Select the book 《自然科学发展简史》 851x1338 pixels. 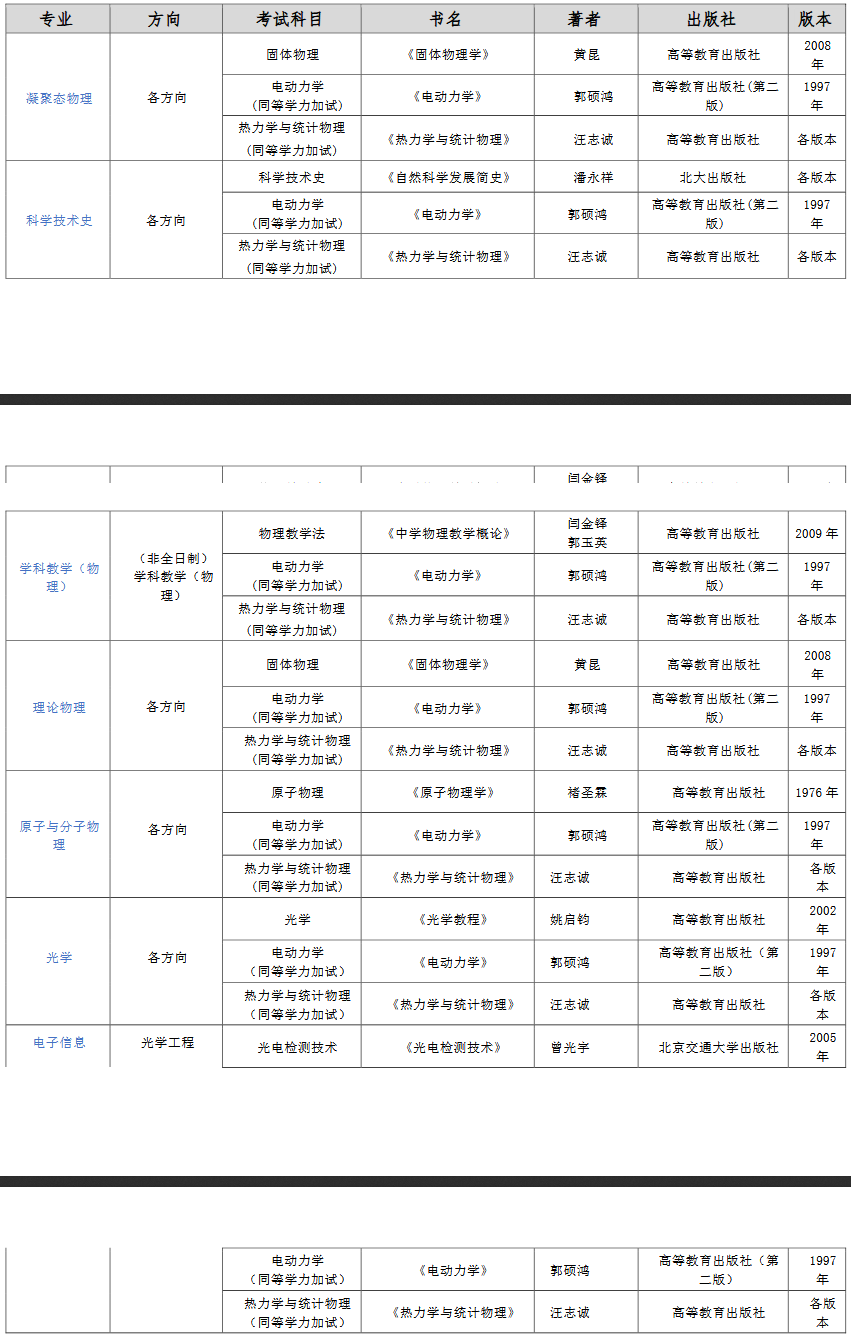point(448,177)
